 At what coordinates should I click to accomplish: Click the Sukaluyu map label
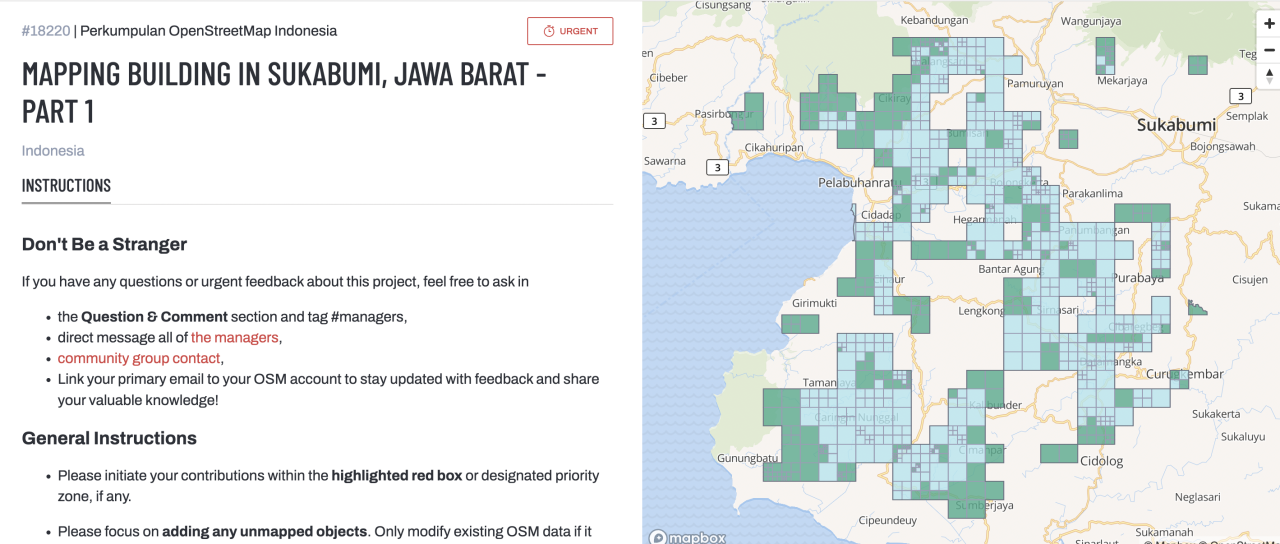(x=1243, y=437)
